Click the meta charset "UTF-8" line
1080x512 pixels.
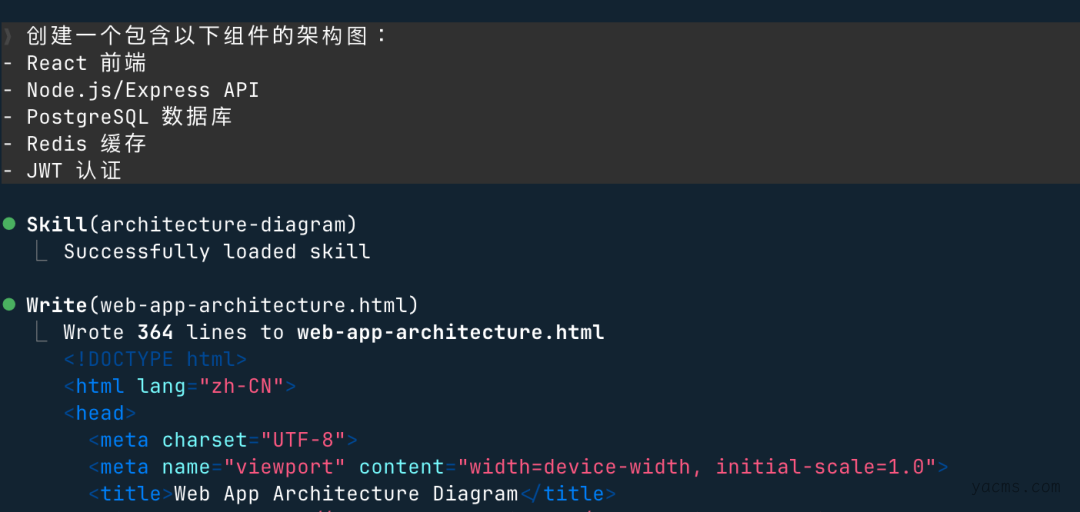(222, 440)
